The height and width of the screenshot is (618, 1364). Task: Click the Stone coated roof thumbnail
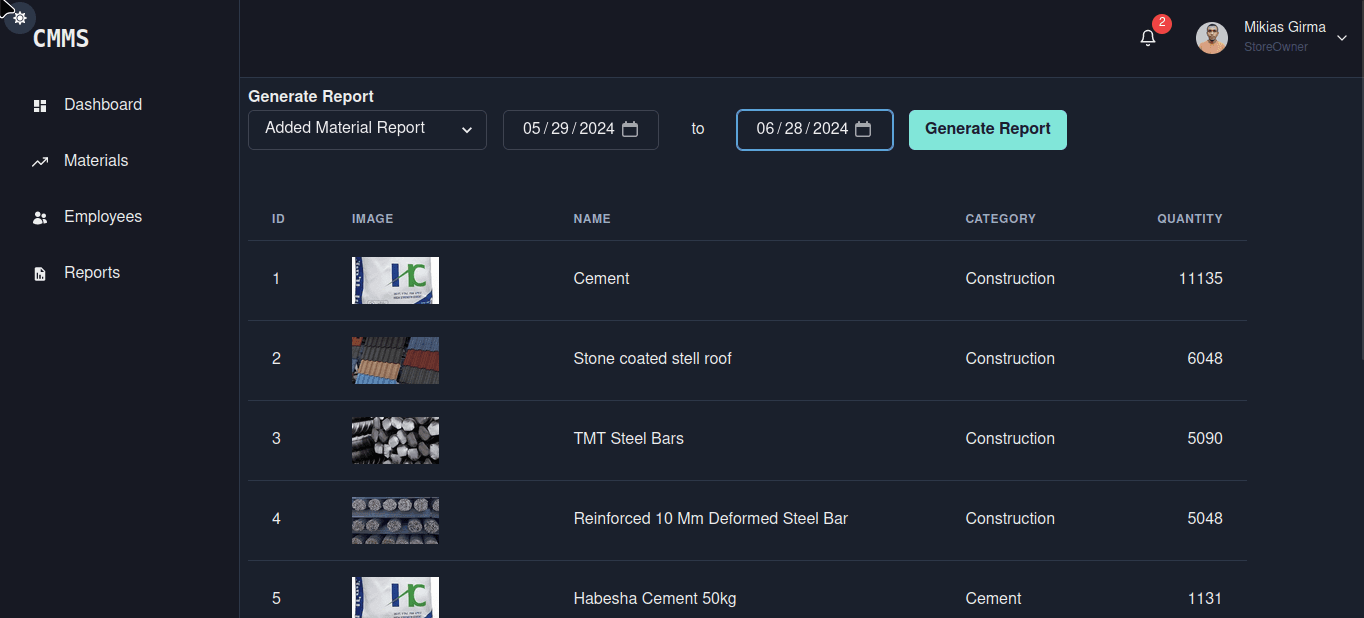(395, 360)
